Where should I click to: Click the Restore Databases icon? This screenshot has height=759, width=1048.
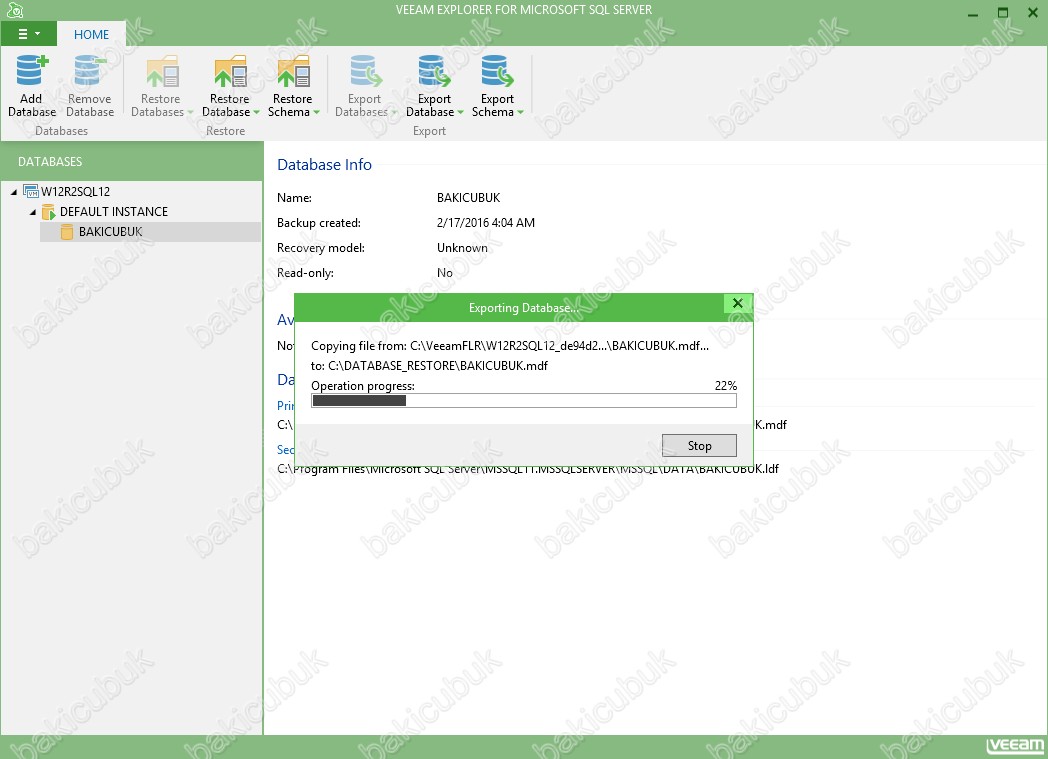pos(161,71)
